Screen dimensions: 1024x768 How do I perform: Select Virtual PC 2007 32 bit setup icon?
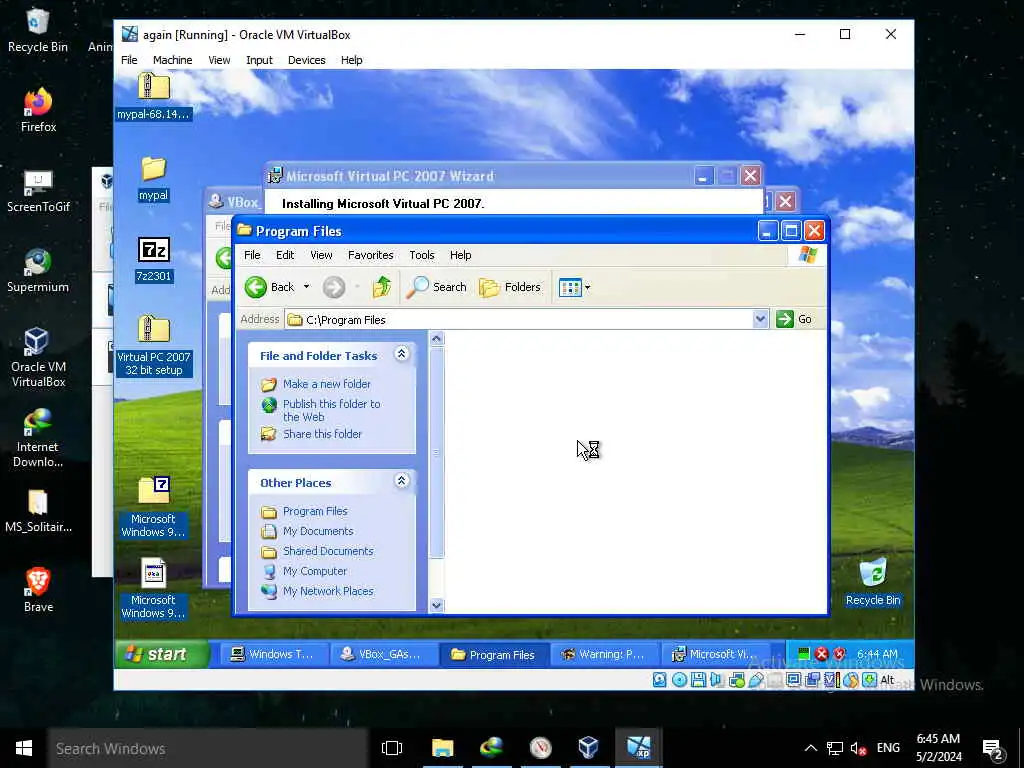coord(154,345)
